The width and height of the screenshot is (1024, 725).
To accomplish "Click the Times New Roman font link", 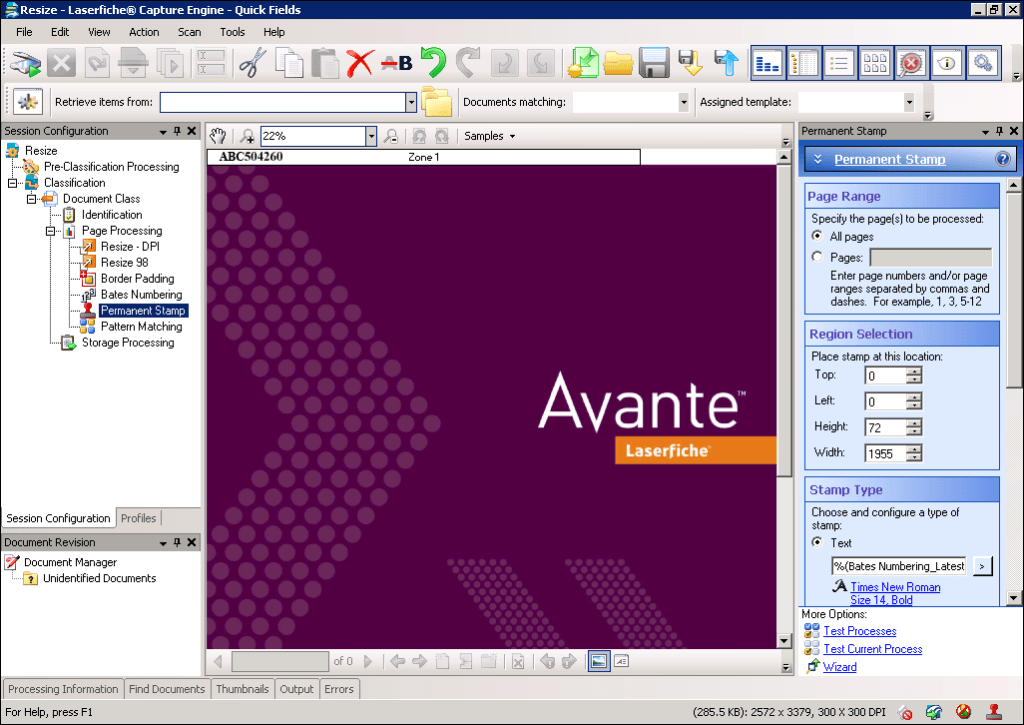I will (895, 587).
